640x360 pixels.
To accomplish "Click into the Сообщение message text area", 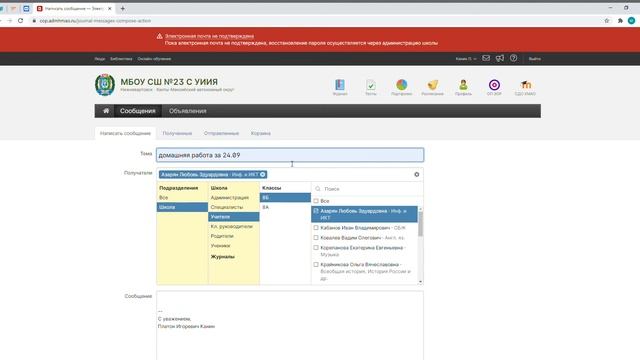I will coord(290,326).
